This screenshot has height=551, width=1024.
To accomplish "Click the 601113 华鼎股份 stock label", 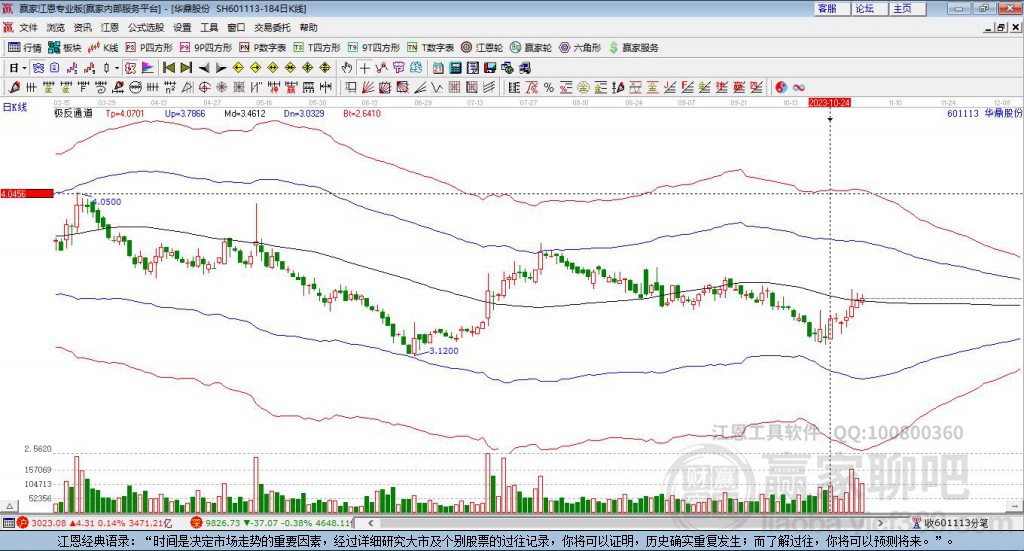I will pos(984,113).
